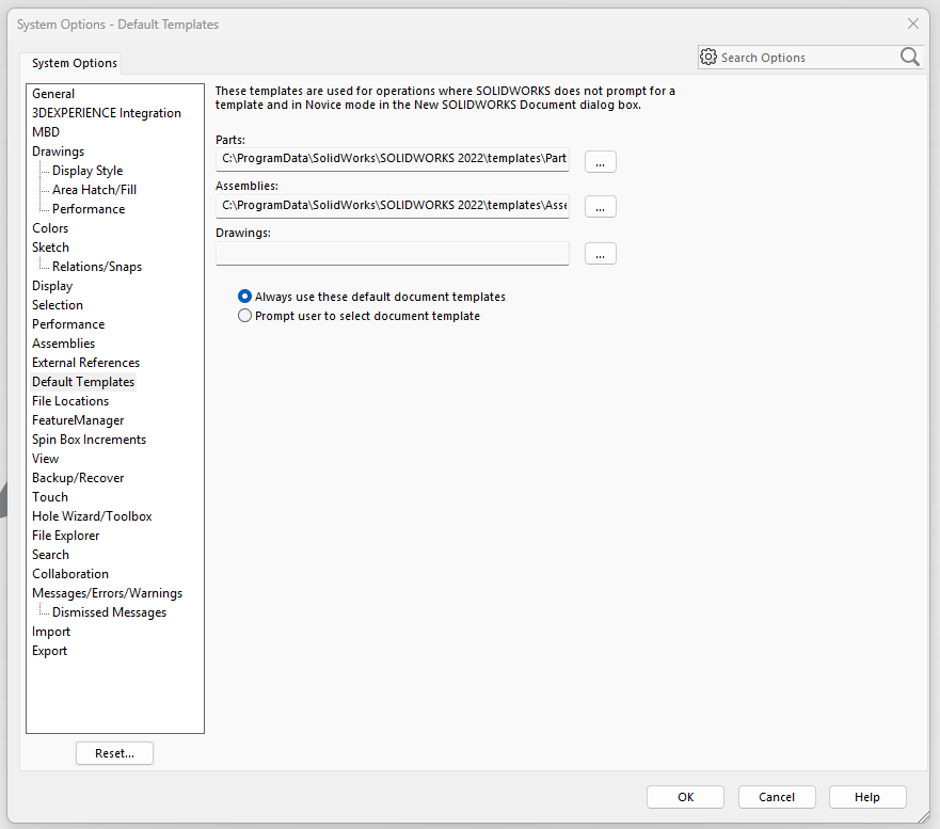Open Backup/Recover options
The height and width of the screenshot is (829, 940).
(78, 477)
